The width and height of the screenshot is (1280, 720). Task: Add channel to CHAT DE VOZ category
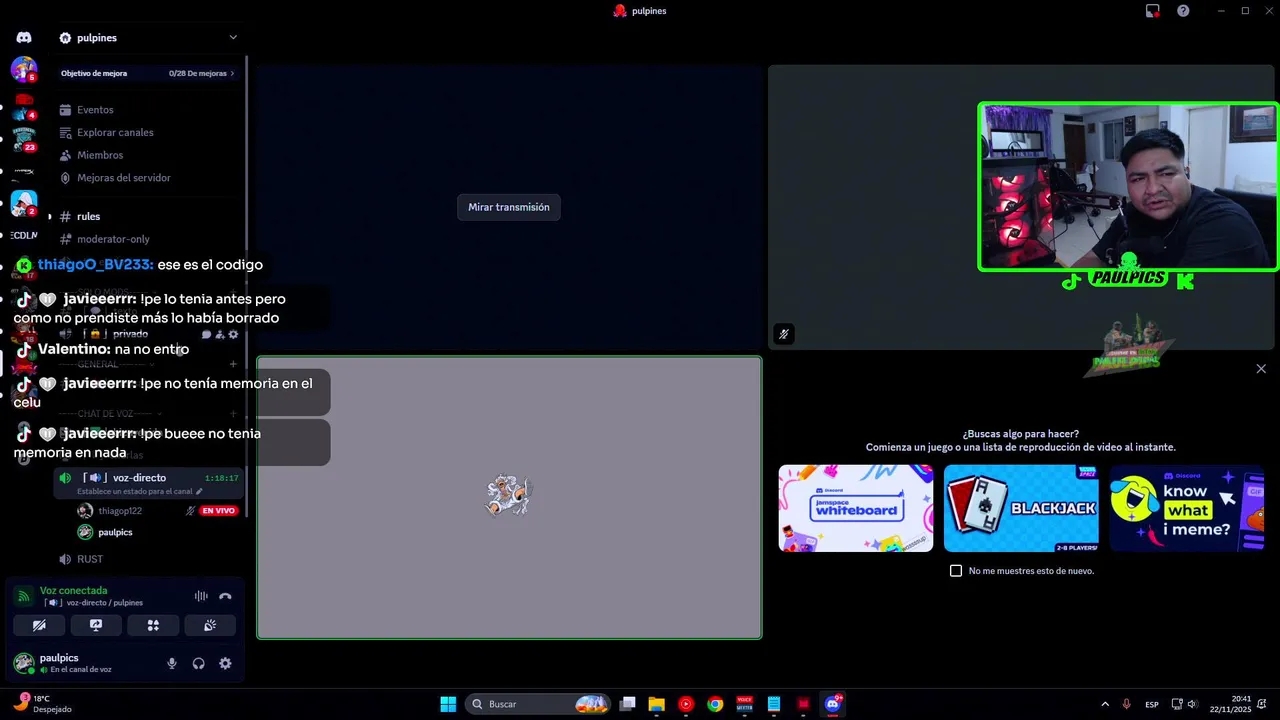[233, 413]
